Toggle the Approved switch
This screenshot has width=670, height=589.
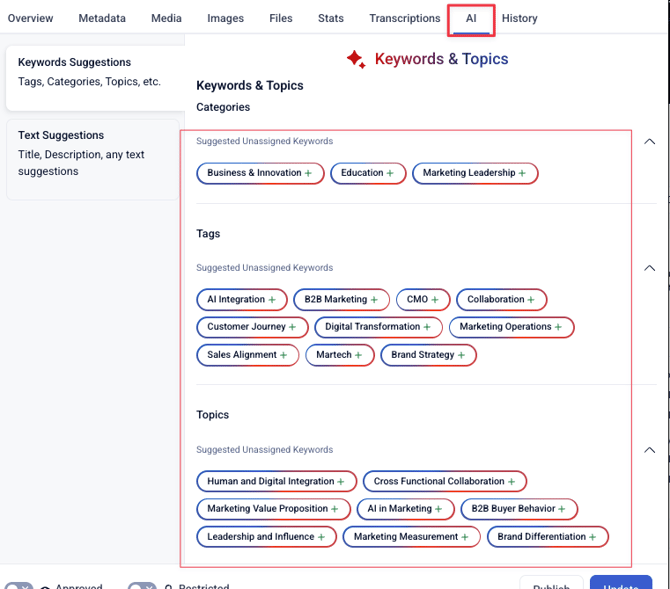coord(19,587)
